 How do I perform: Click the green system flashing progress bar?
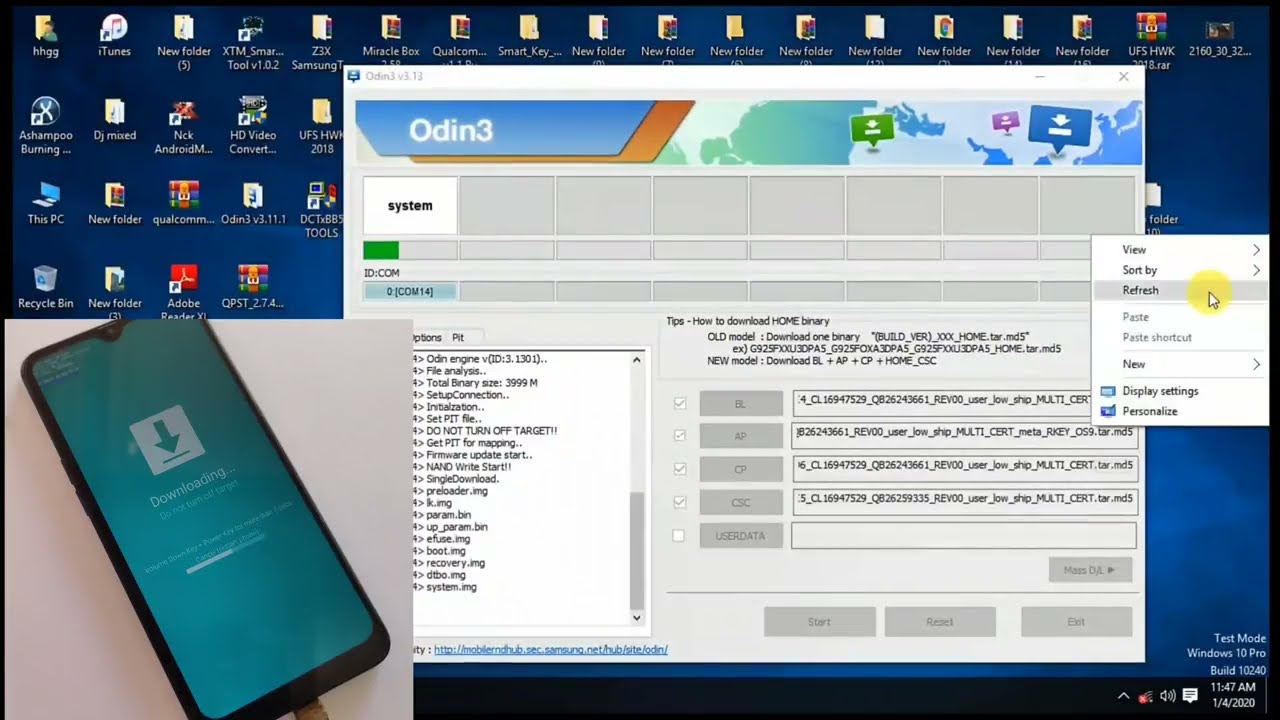410,250
